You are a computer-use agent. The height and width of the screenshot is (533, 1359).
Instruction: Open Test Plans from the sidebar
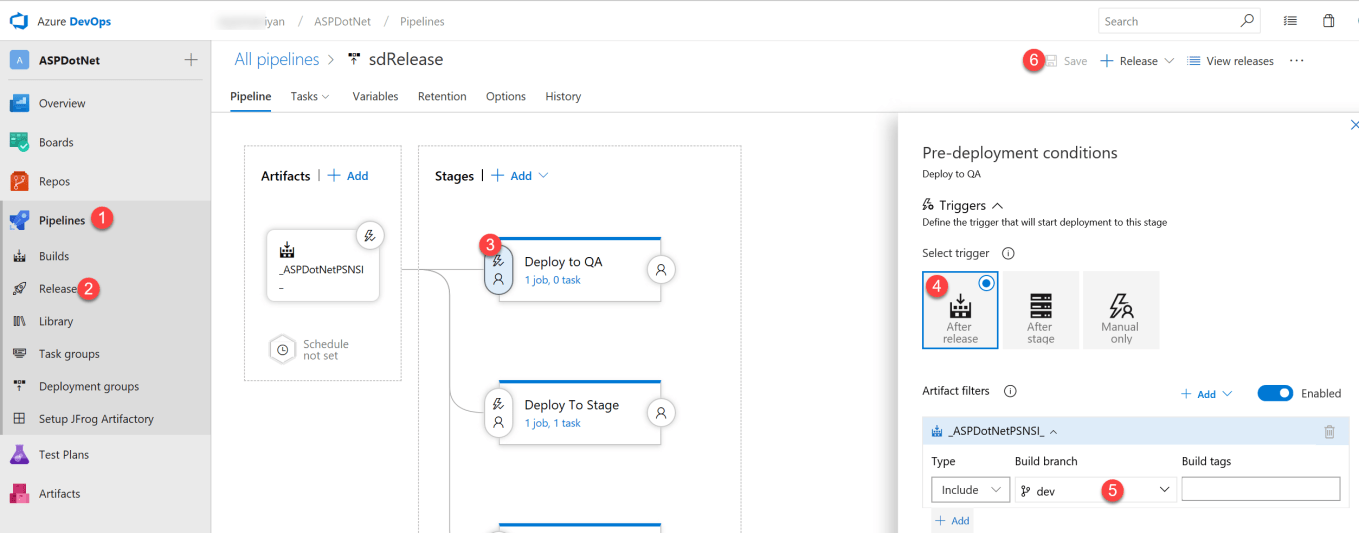click(63, 455)
